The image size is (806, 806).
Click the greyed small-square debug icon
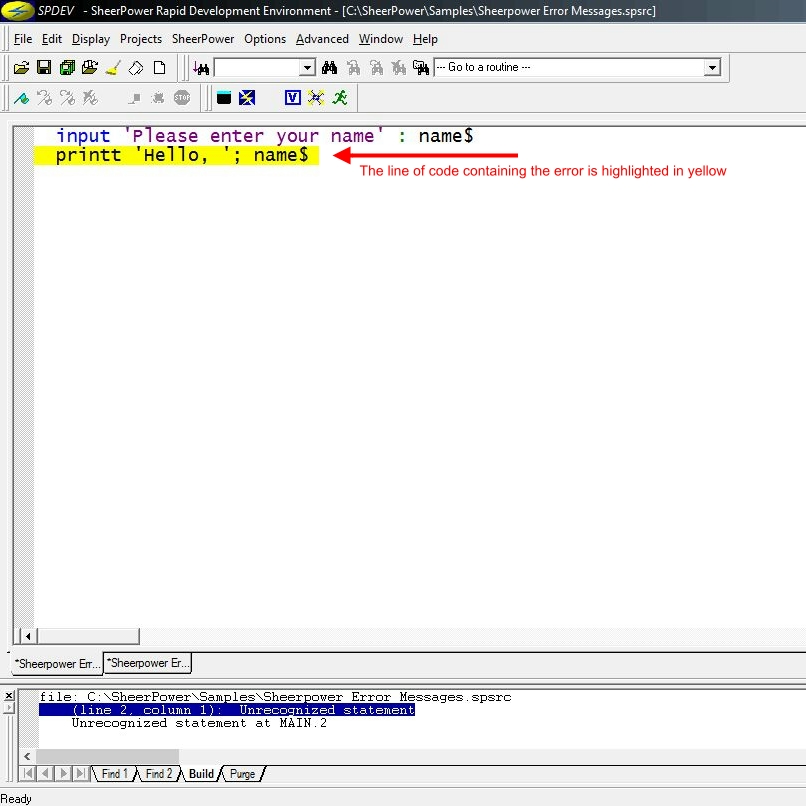pos(135,98)
